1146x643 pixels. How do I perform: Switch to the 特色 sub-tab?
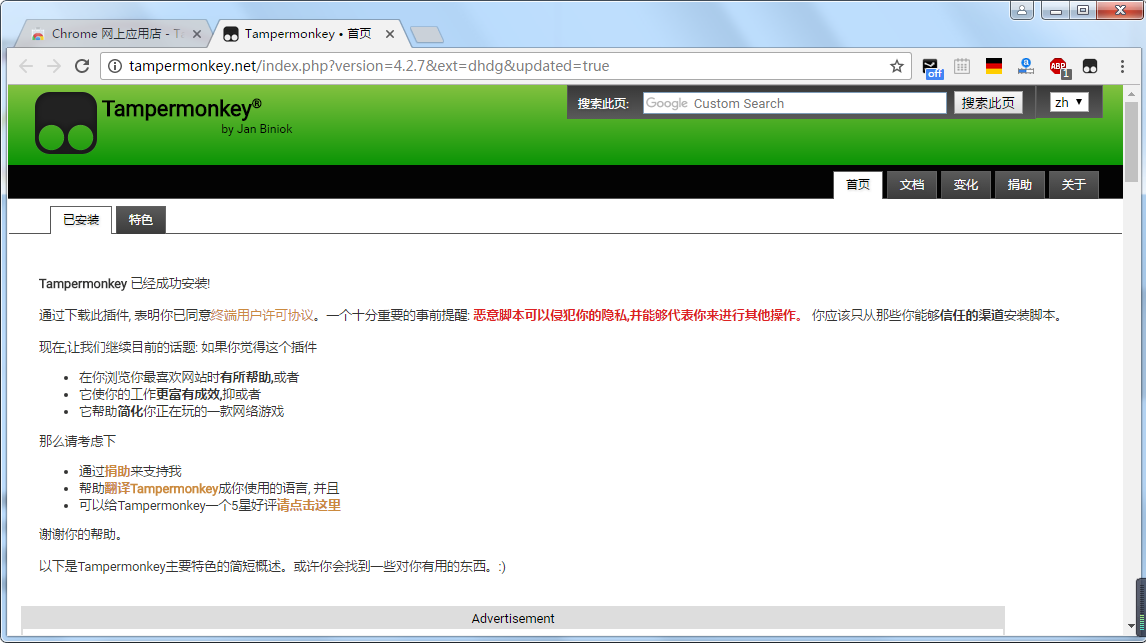click(x=141, y=220)
